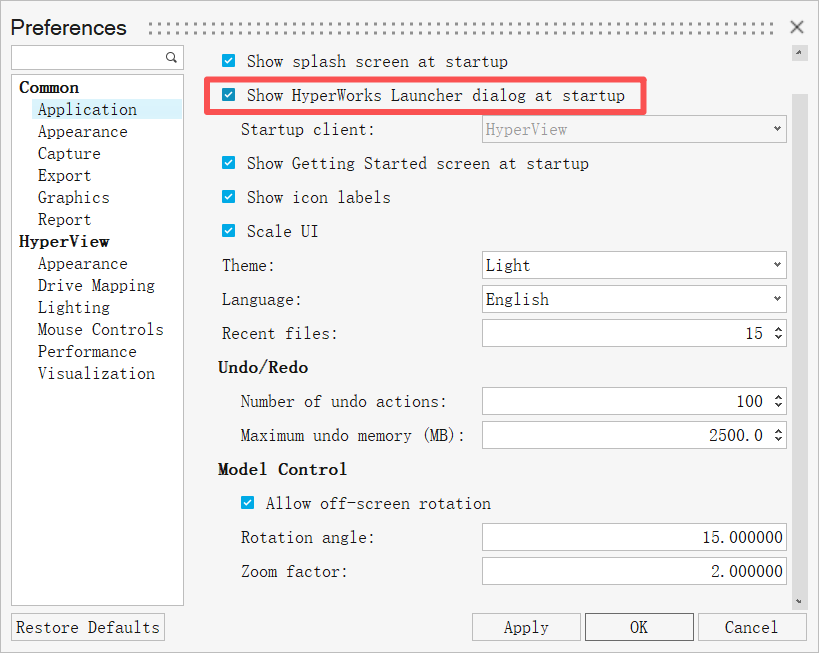The height and width of the screenshot is (653, 819).
Task: Go to Mouse Controls settings
Action: pyautogui.click(x=100, y=330)
